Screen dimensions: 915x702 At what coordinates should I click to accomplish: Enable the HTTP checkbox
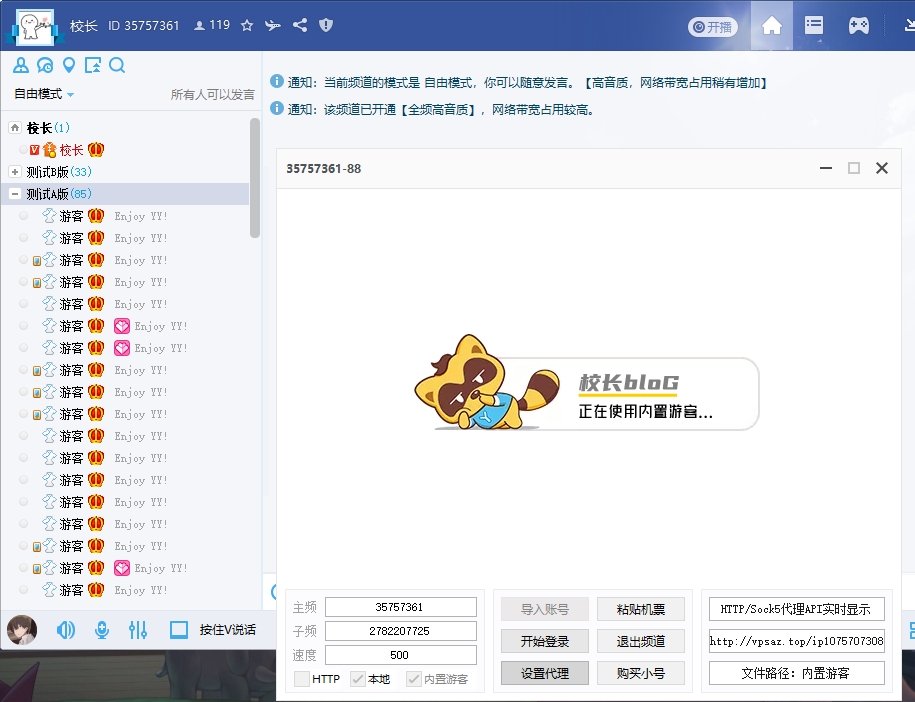(302, 679)
